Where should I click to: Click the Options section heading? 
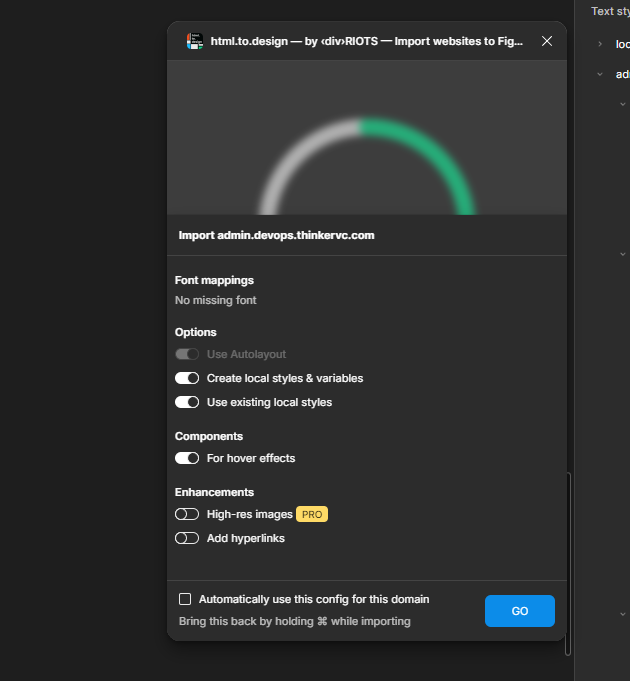pyautogui.click(x=195, y=332)
